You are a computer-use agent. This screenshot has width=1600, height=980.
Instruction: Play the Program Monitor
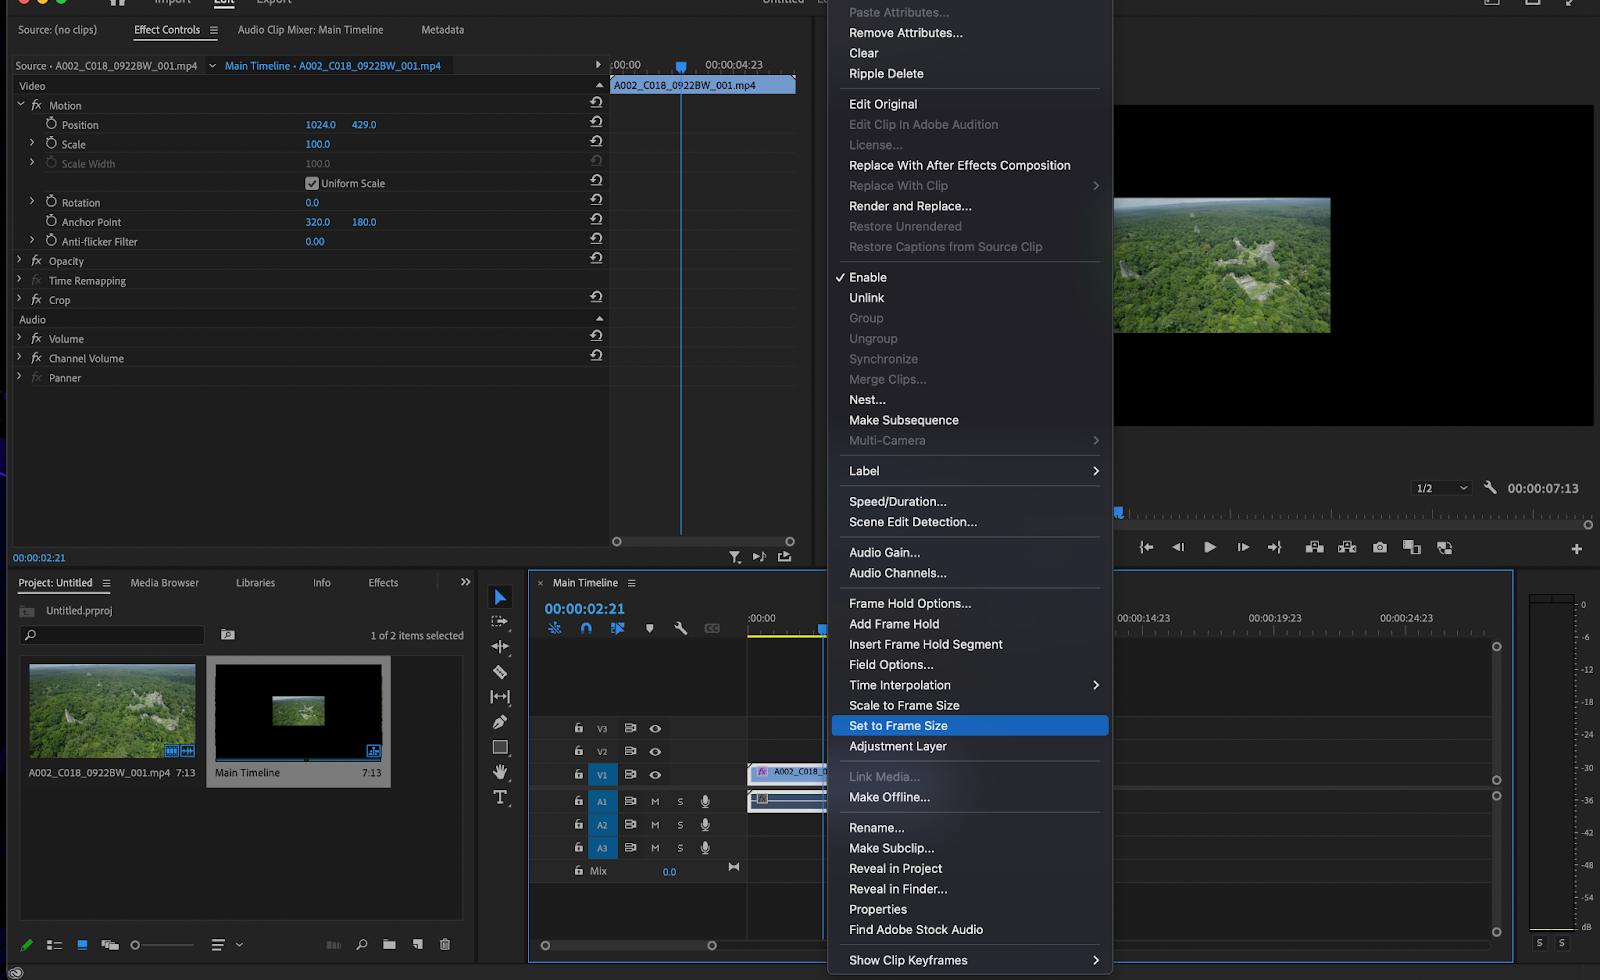(x=1210, y=548)
